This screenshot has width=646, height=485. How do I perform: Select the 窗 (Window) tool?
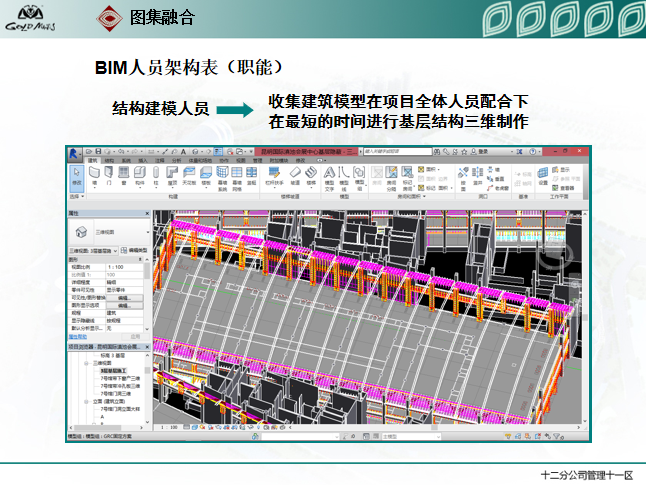pyautogui.click(x=124, y=177)
